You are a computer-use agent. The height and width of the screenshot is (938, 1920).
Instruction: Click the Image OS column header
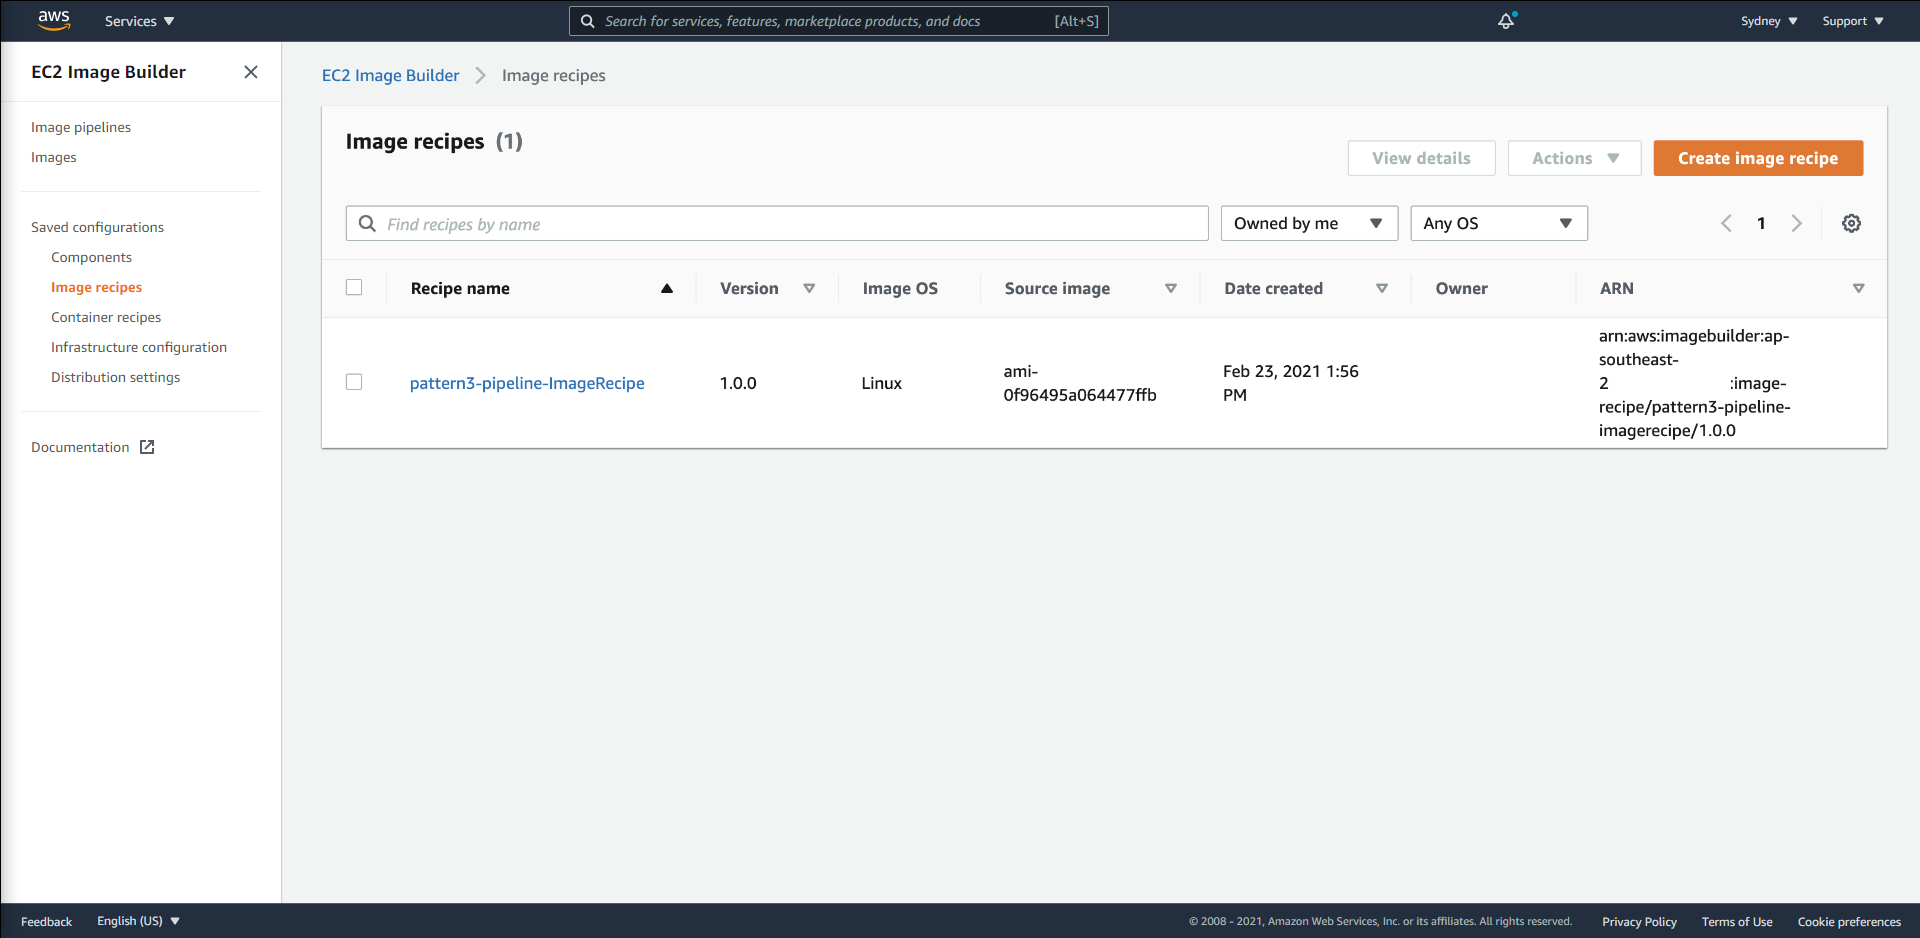(x=900, y=288)
